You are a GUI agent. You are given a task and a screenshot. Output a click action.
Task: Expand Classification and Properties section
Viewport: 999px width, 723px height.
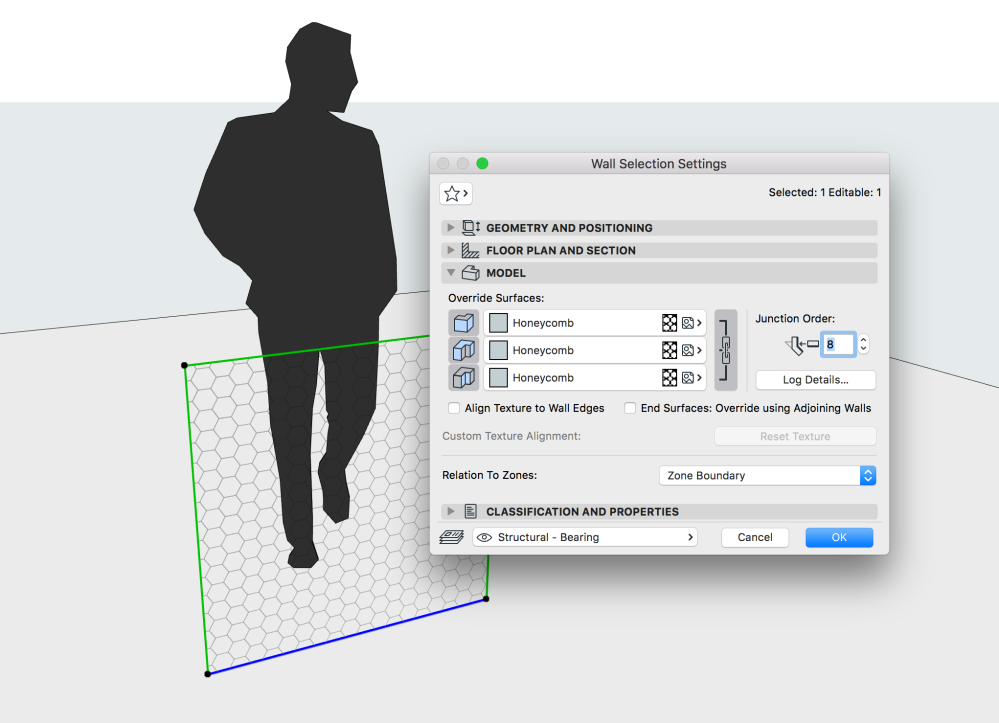(x=450, y=512)
